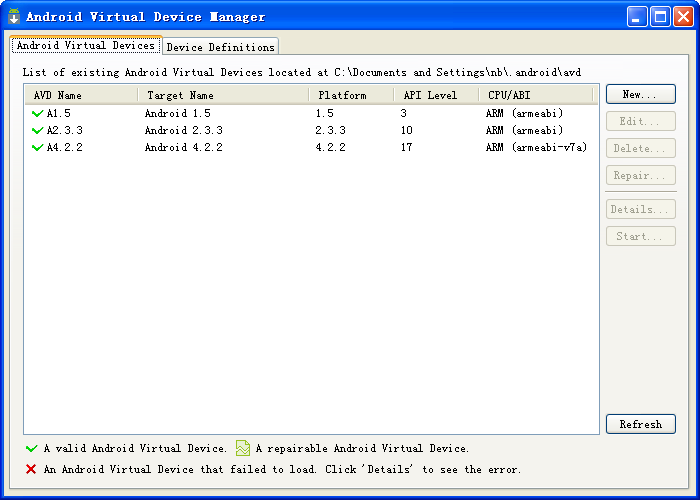The height and width of the screenshot is (500, 700).
Task: Switch to the Android Virtual Devices tab
Action: (x=86, y=46)
